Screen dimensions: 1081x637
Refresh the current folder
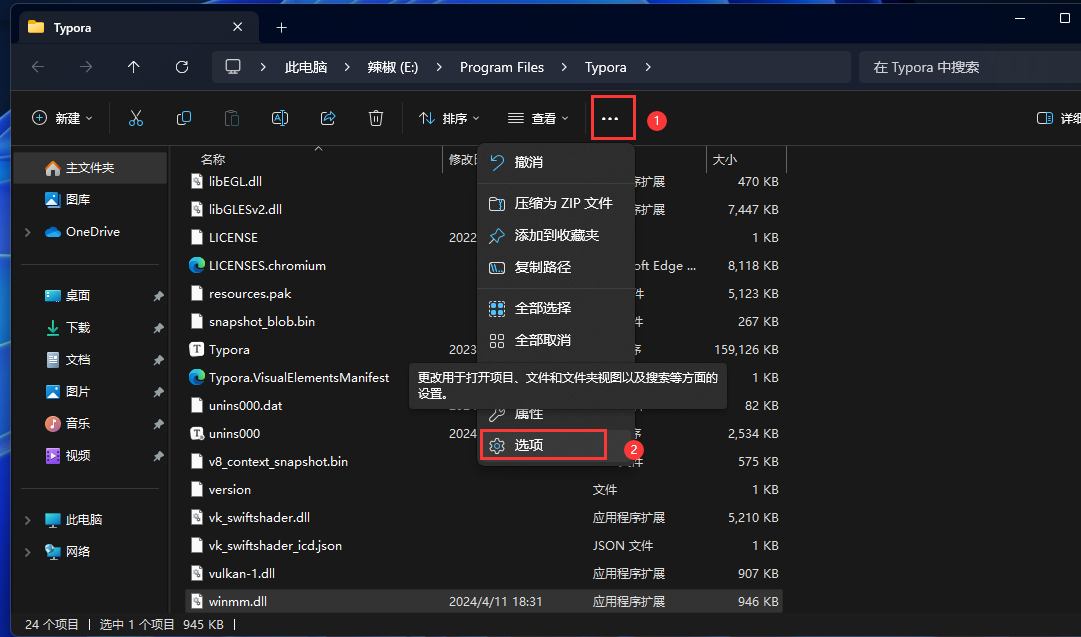pos(182,67)
